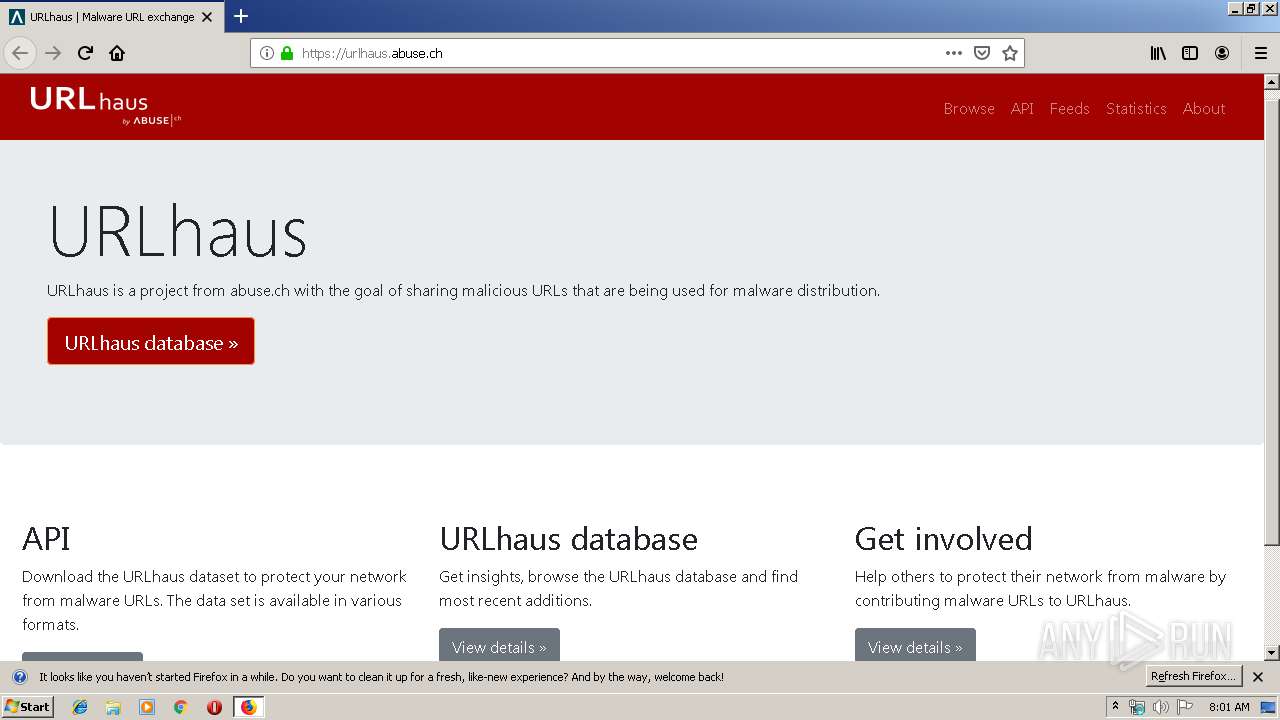
Task: Save page to Pocket icon
Action: click(982, 53)
